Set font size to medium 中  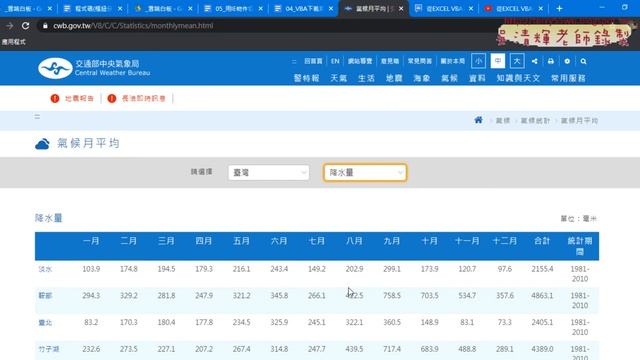click(x=498, y=61)
